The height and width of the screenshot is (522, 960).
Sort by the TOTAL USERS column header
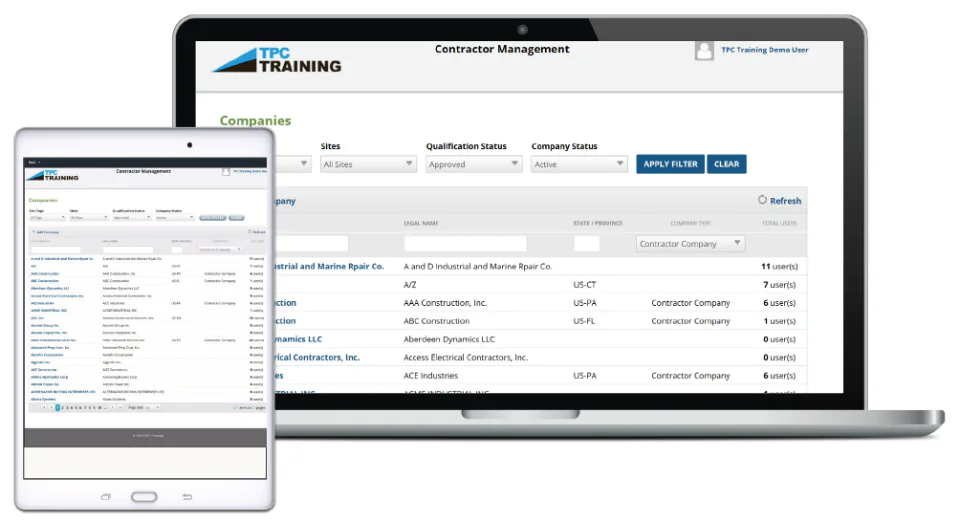click(779, 223)
